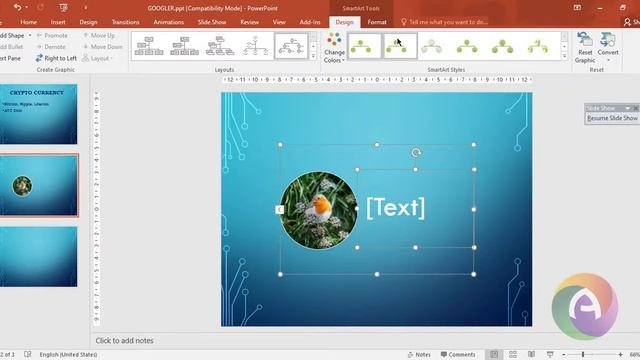The height and width of the screenshot is (360, 640).
Task: Click the Tell me search box
Action: 444,22
